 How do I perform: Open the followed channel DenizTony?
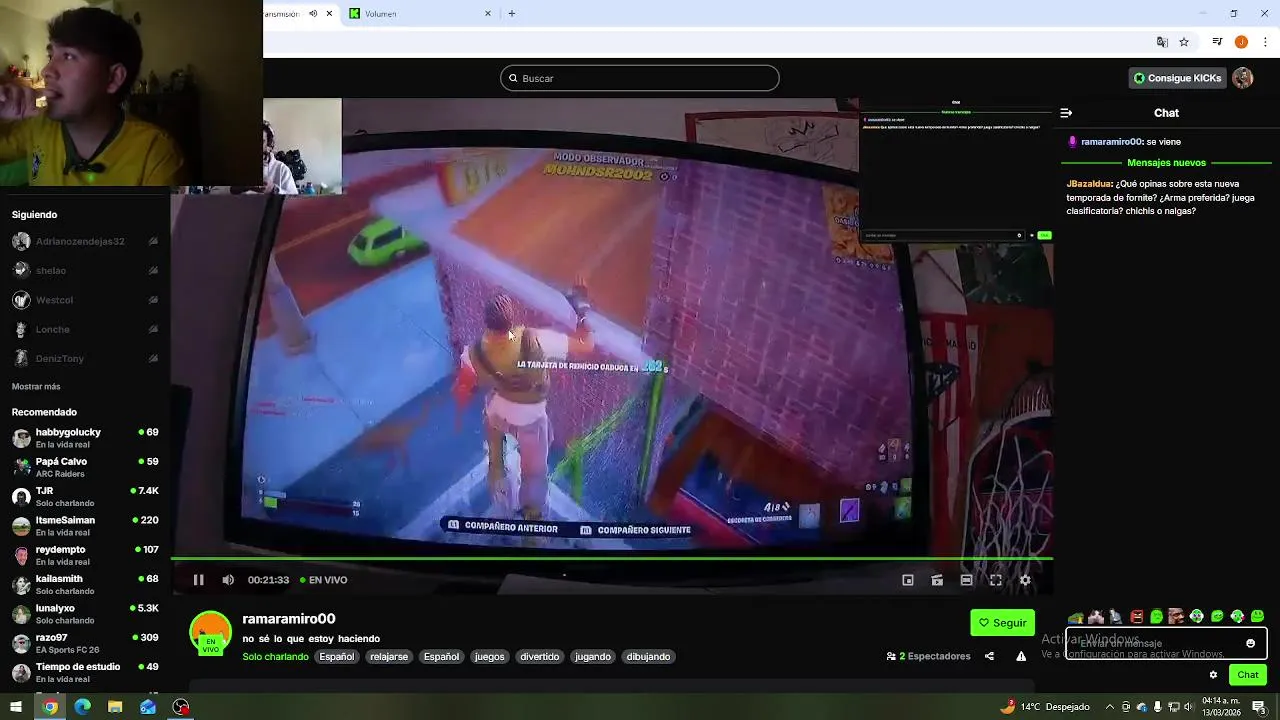(x=85, y=359)
